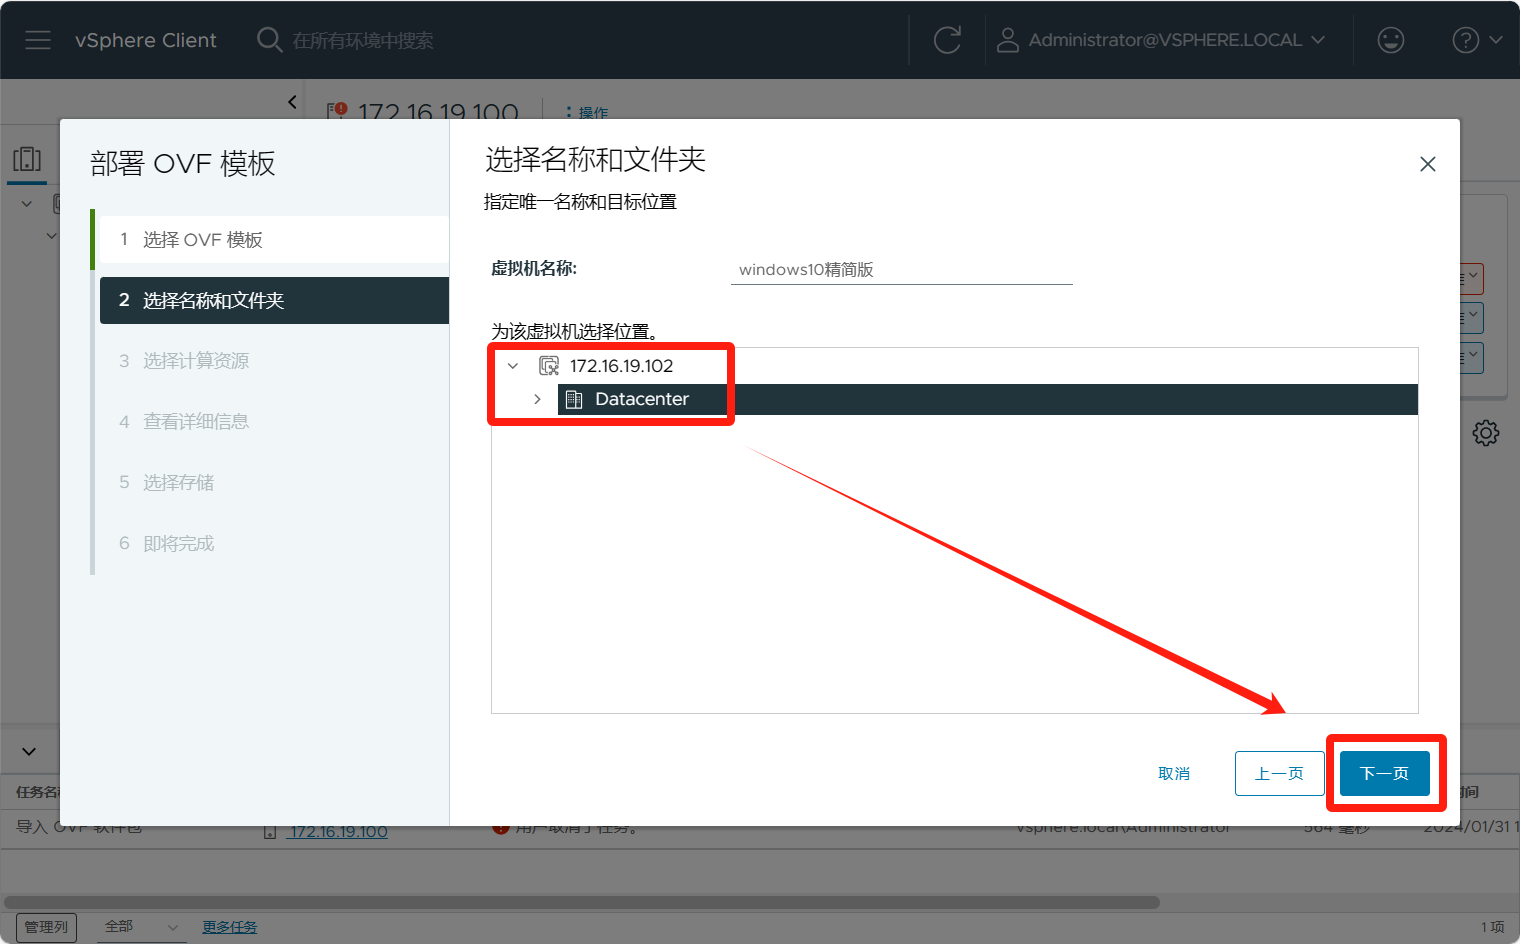Click the 虚拟机名称 input field
The height and width of the screenshot is (944, 1520).
[x=901, y=270]
